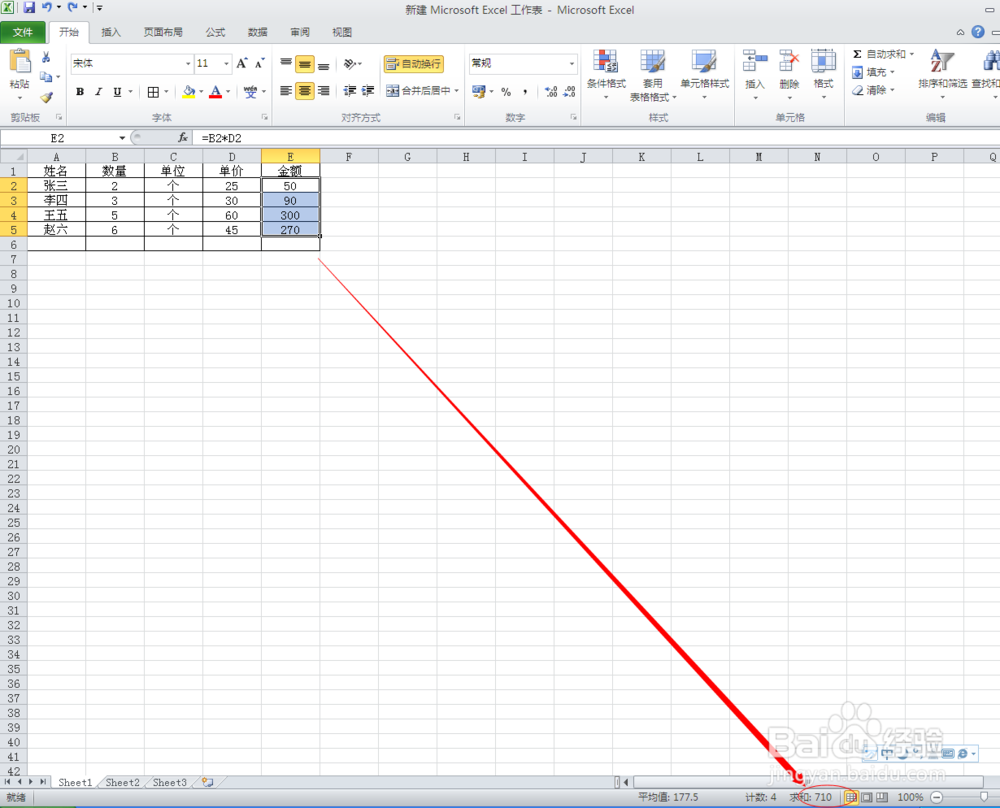This screenshot has height=808, width=1000.
Task: Open Cell Styles (单元格样式)
Action: coord(705,75)
